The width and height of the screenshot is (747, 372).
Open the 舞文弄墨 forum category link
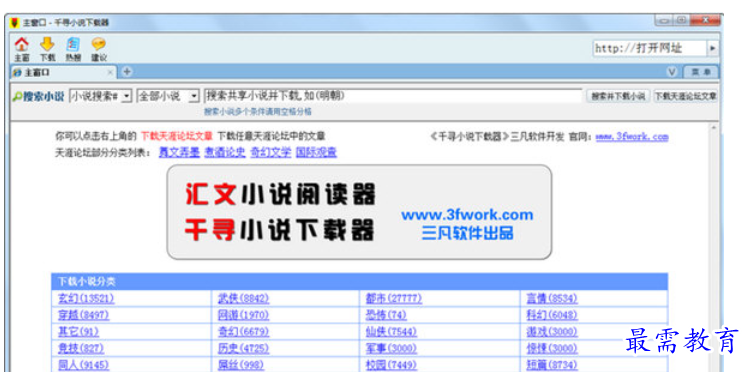coord(179,152)
